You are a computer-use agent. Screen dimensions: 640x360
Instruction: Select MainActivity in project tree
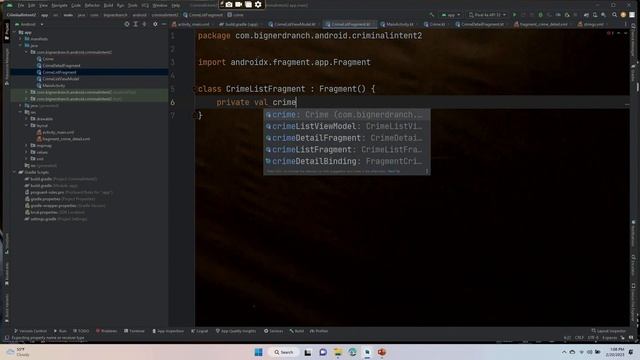point(53,85)
